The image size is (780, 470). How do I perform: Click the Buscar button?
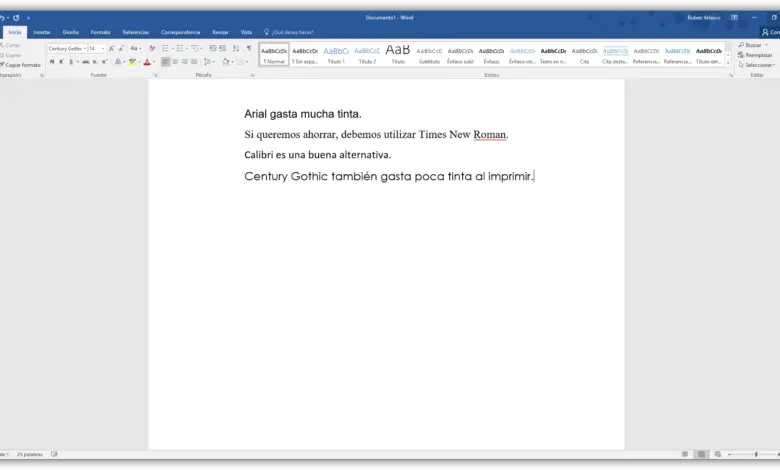click(x=753, y=45)
